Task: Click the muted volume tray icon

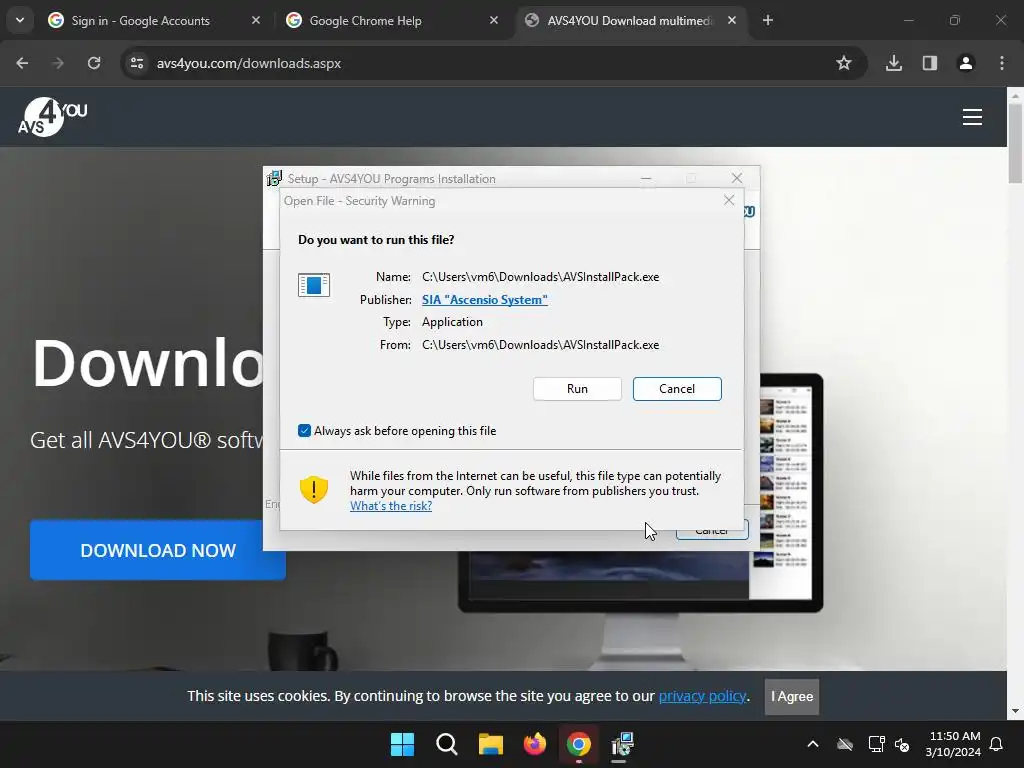Action: (x=903, y=744)
